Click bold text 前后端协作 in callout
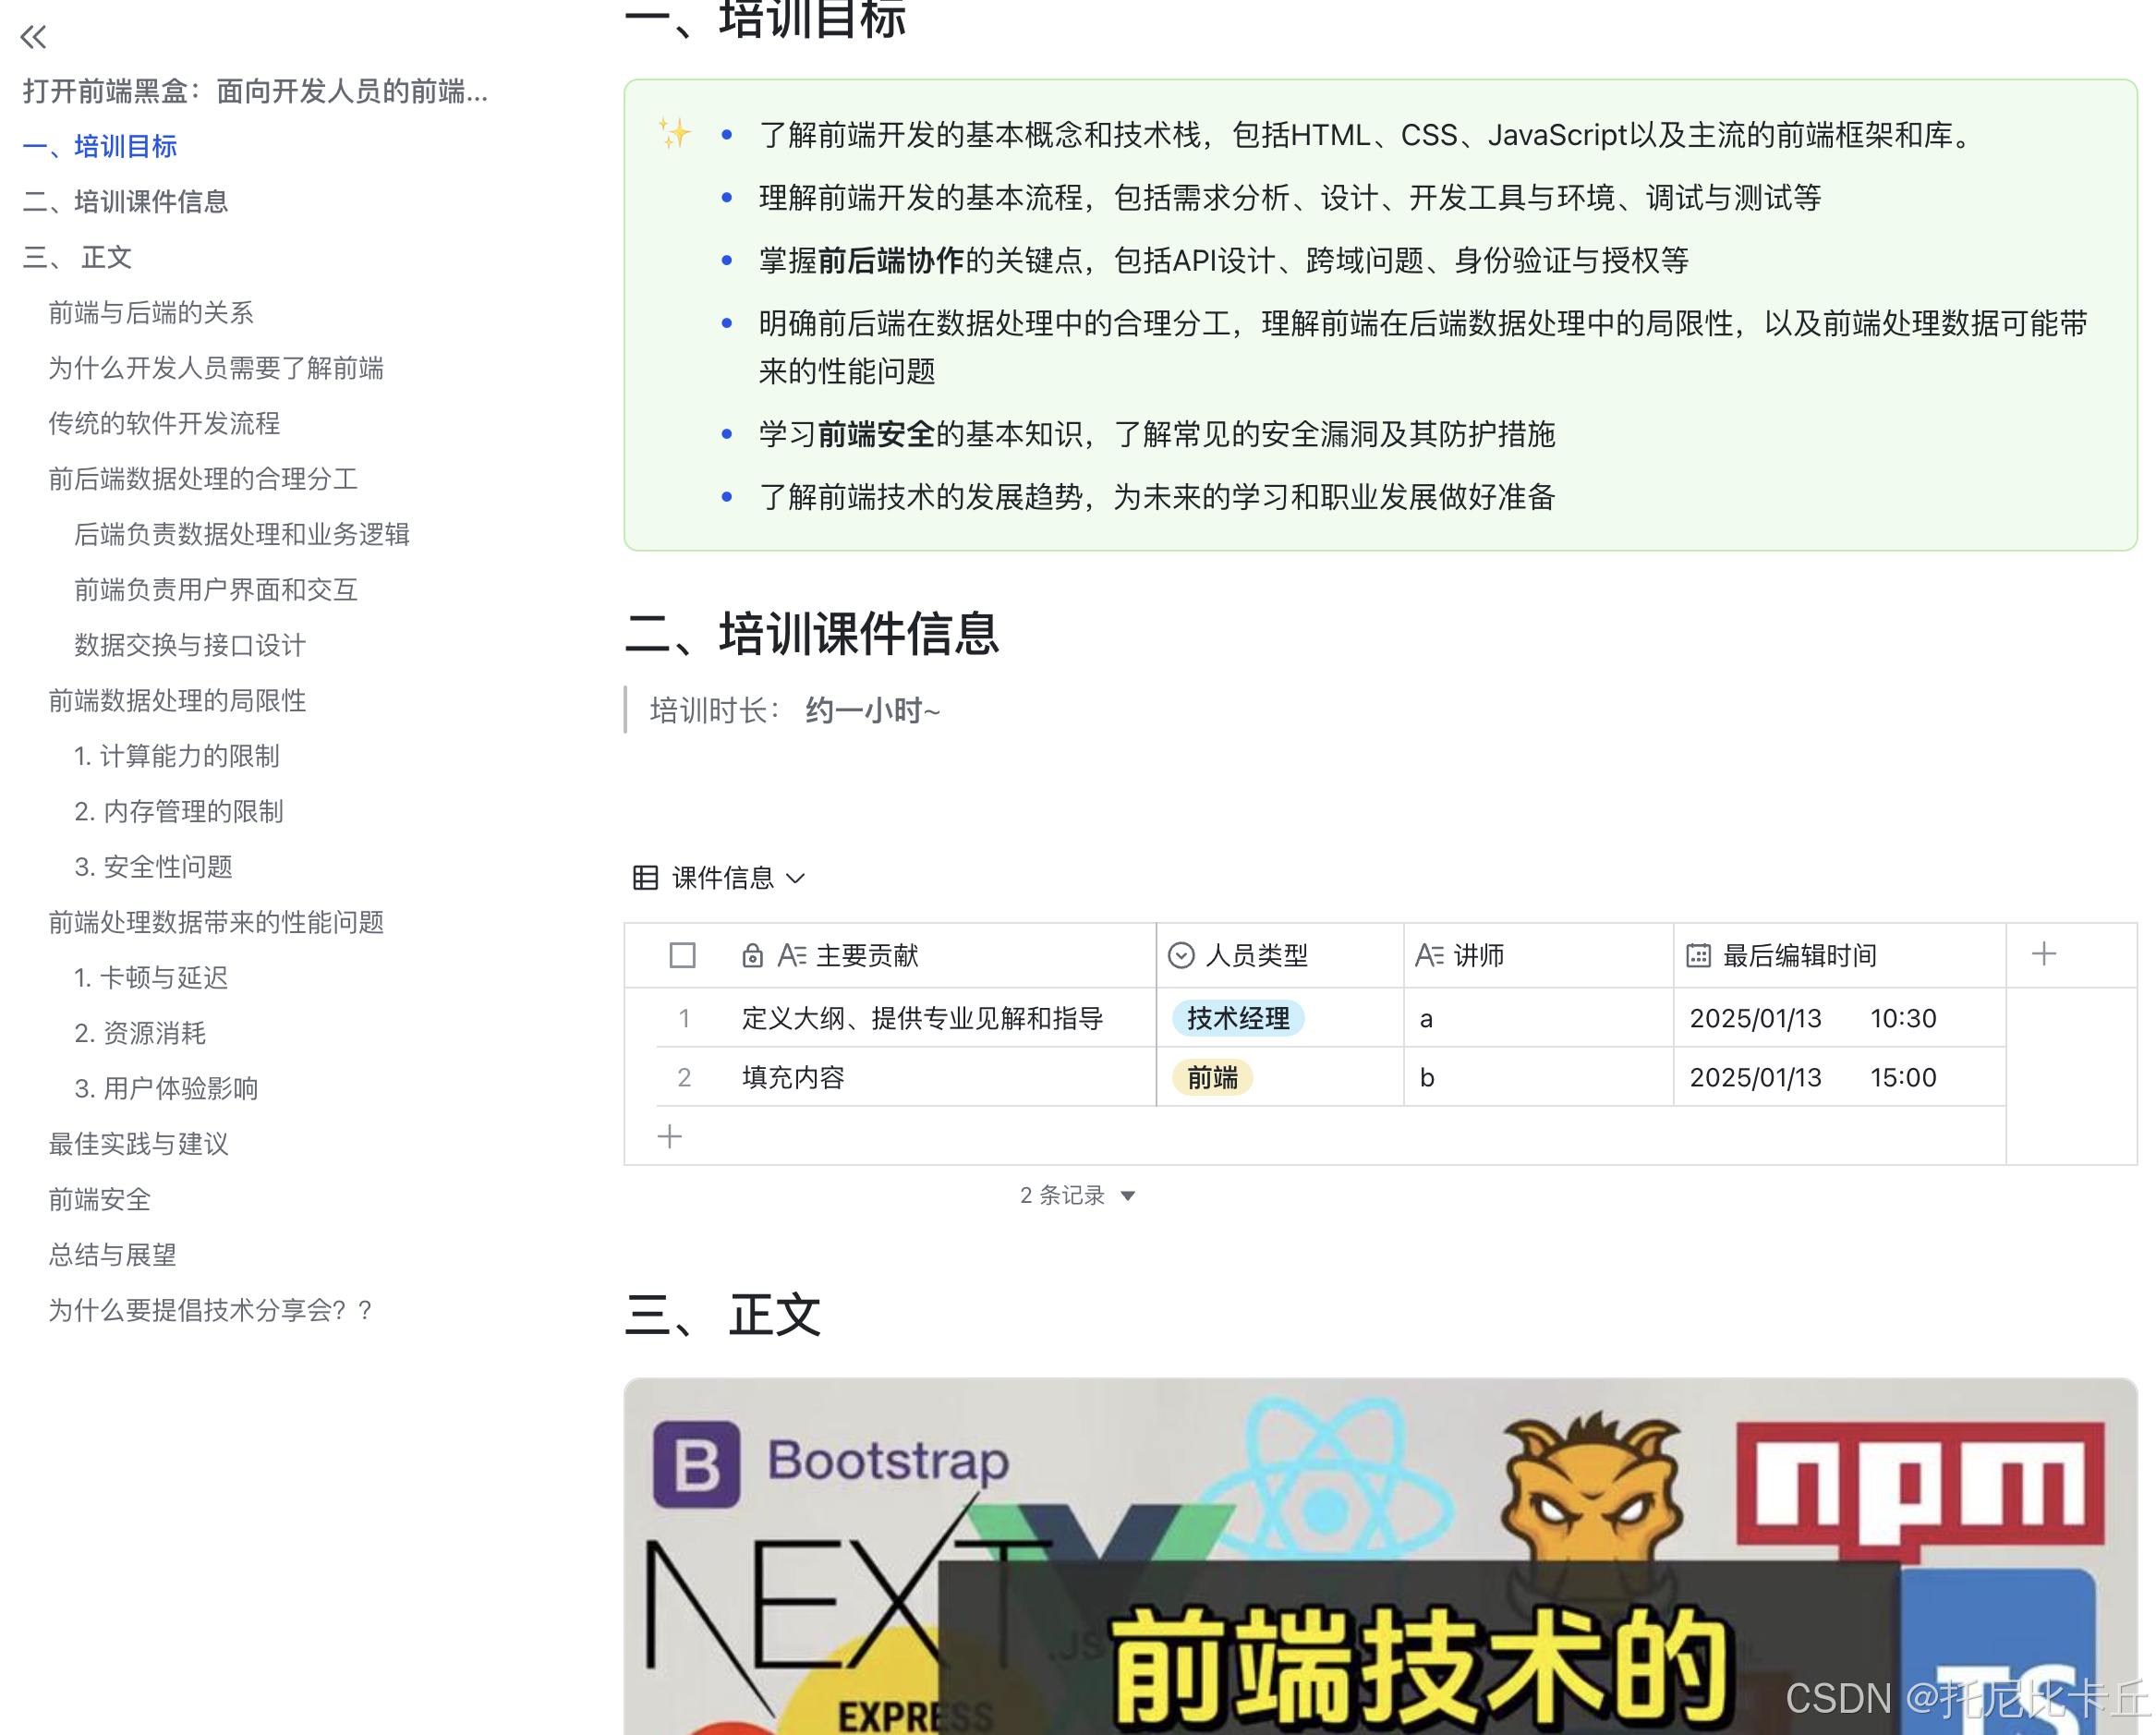Image resolution: width=2156 pixels, height=1735 pixels. click(890, 260)
